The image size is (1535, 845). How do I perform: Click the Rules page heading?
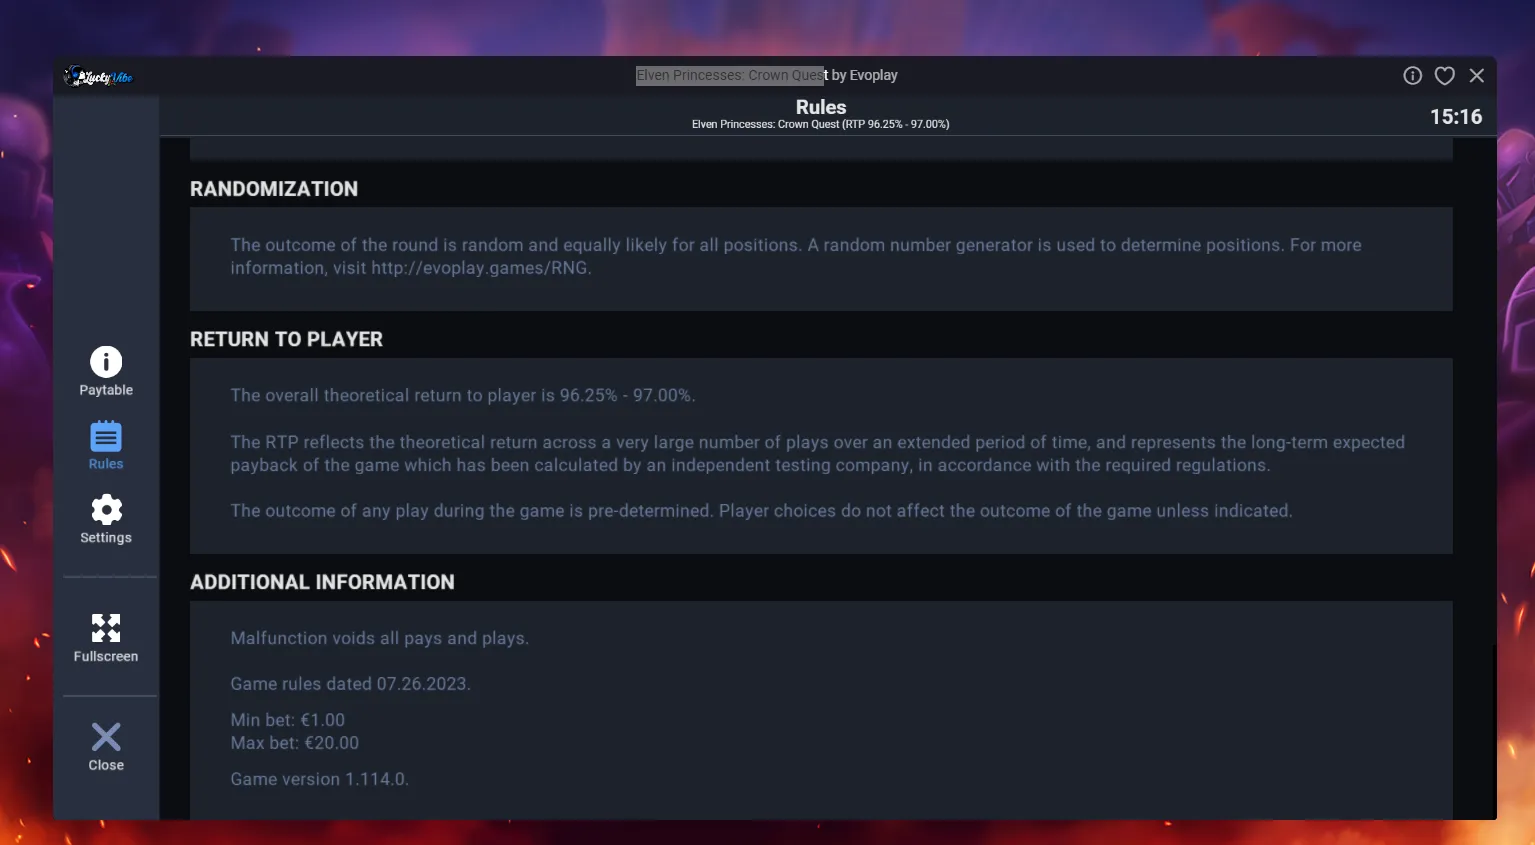pos(821,107)
